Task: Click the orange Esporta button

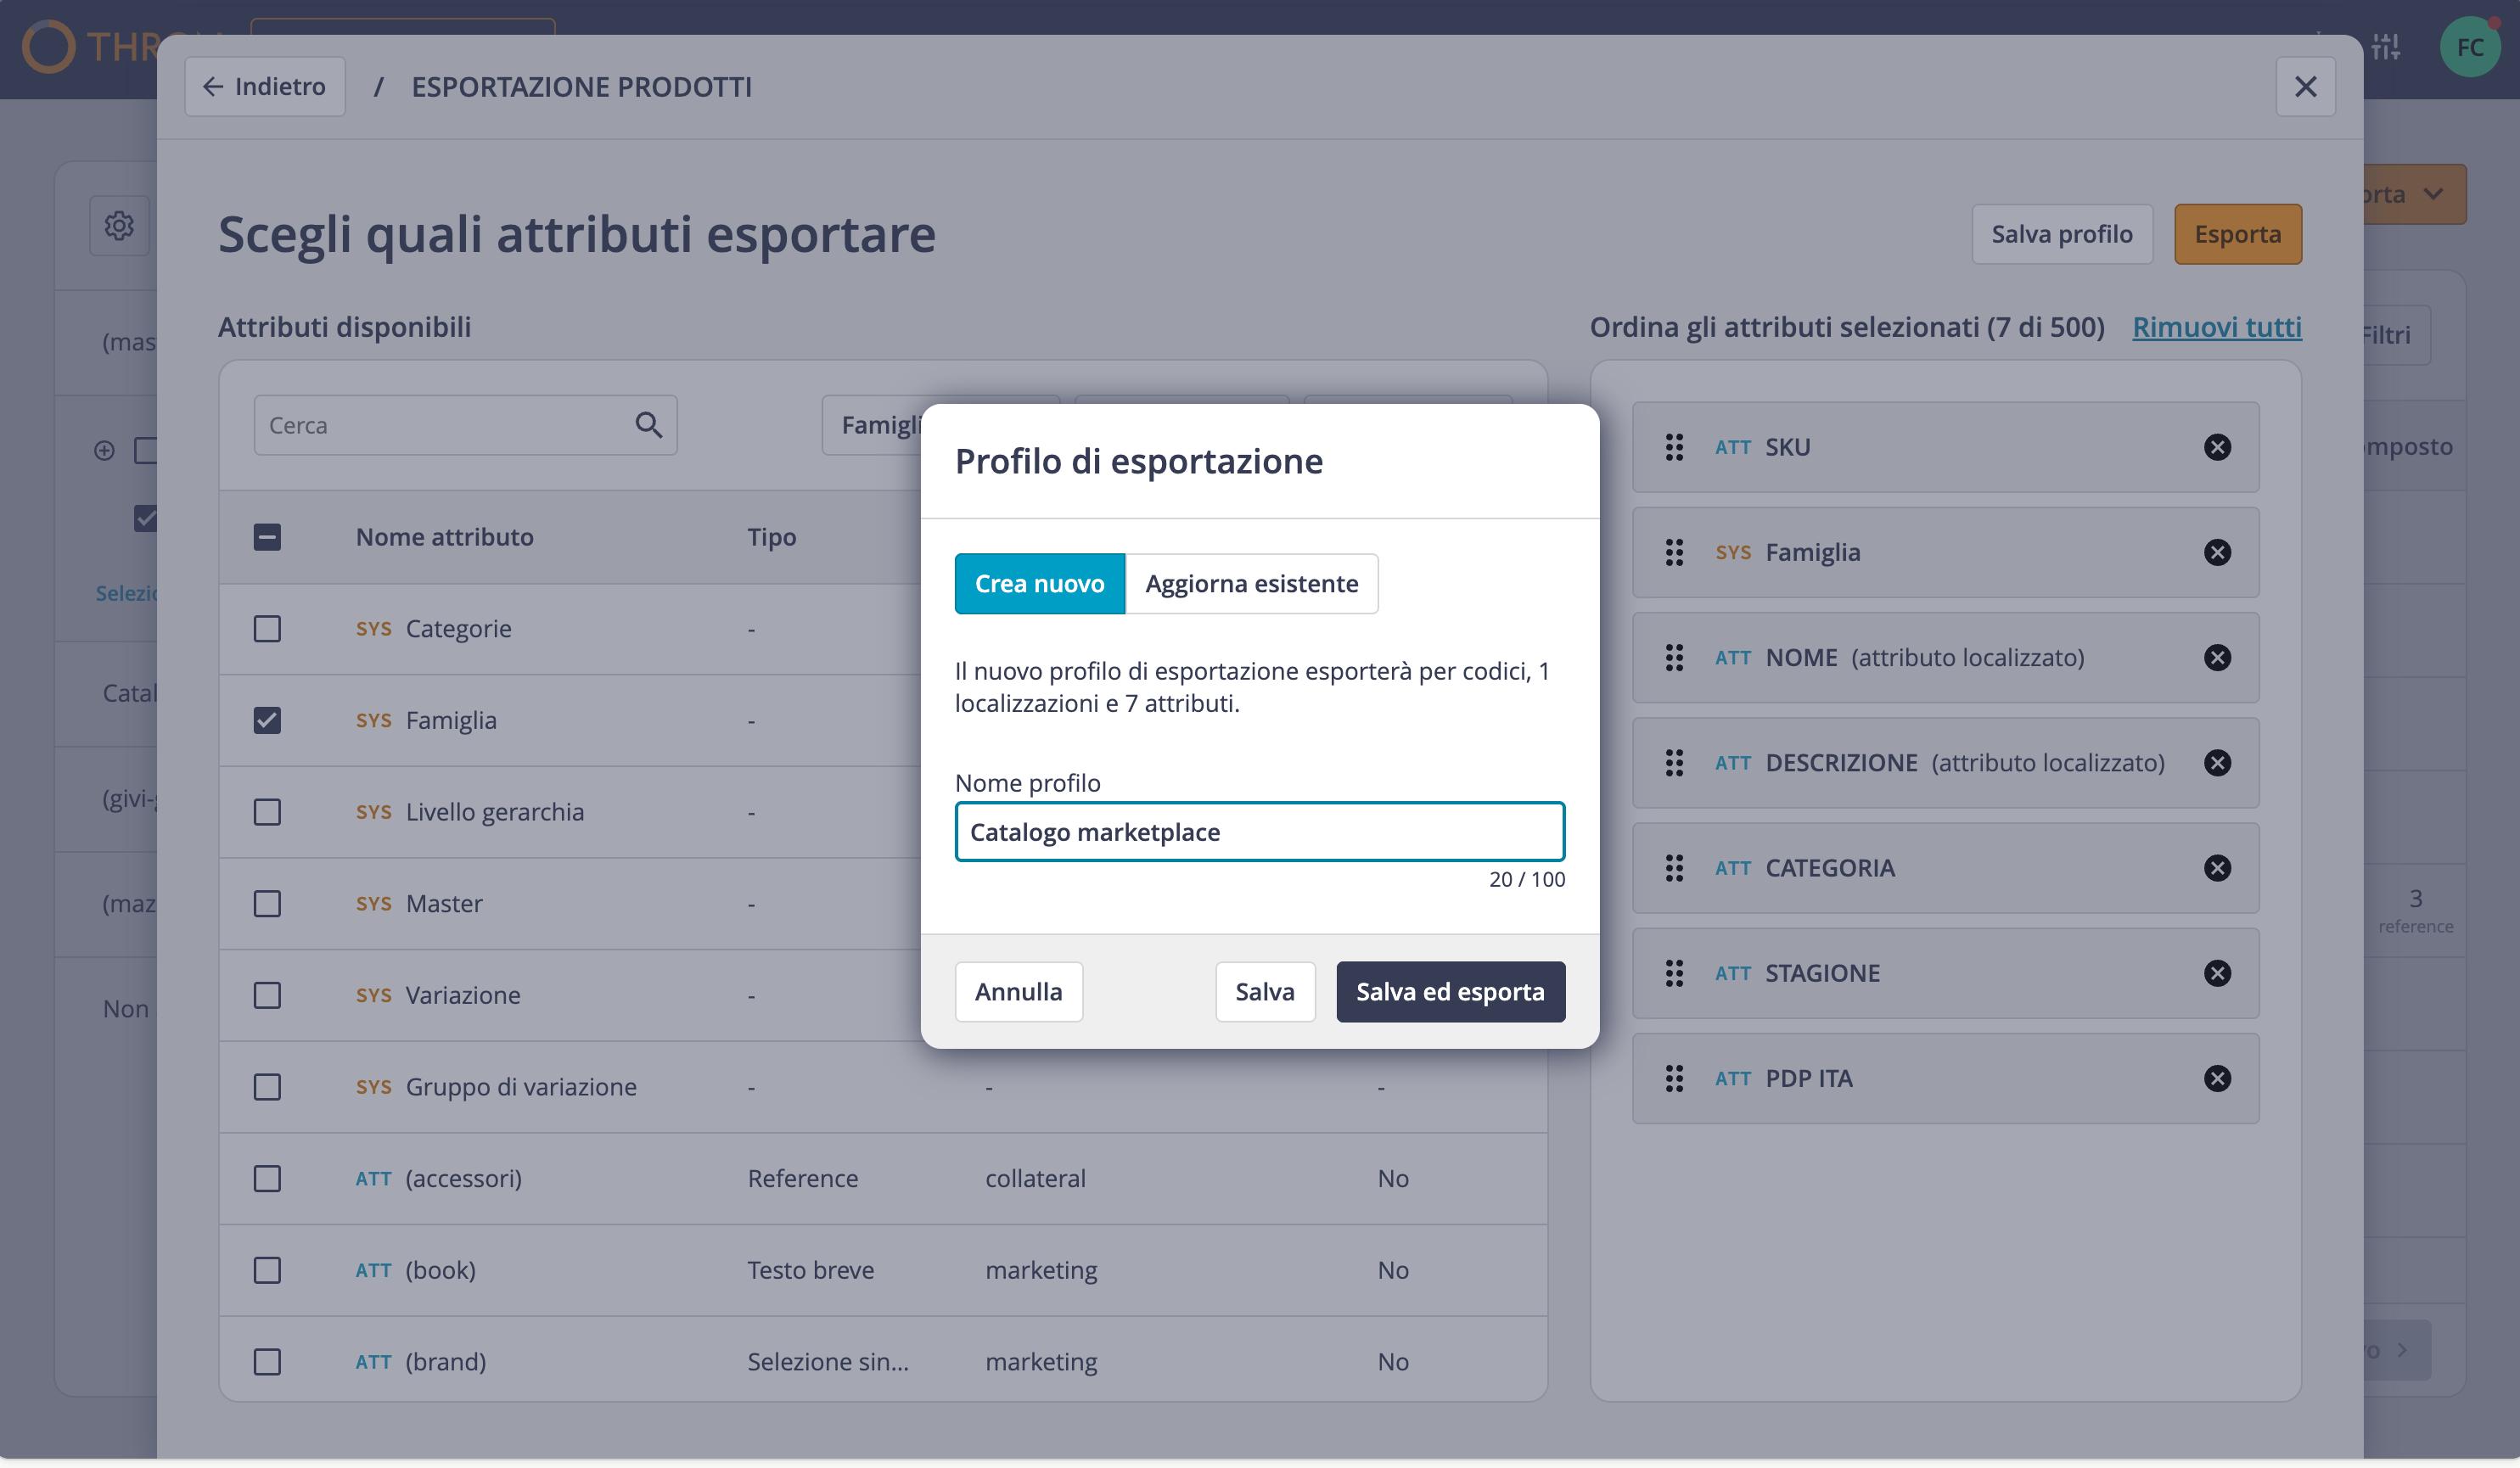Action: tap(2238, 234)
